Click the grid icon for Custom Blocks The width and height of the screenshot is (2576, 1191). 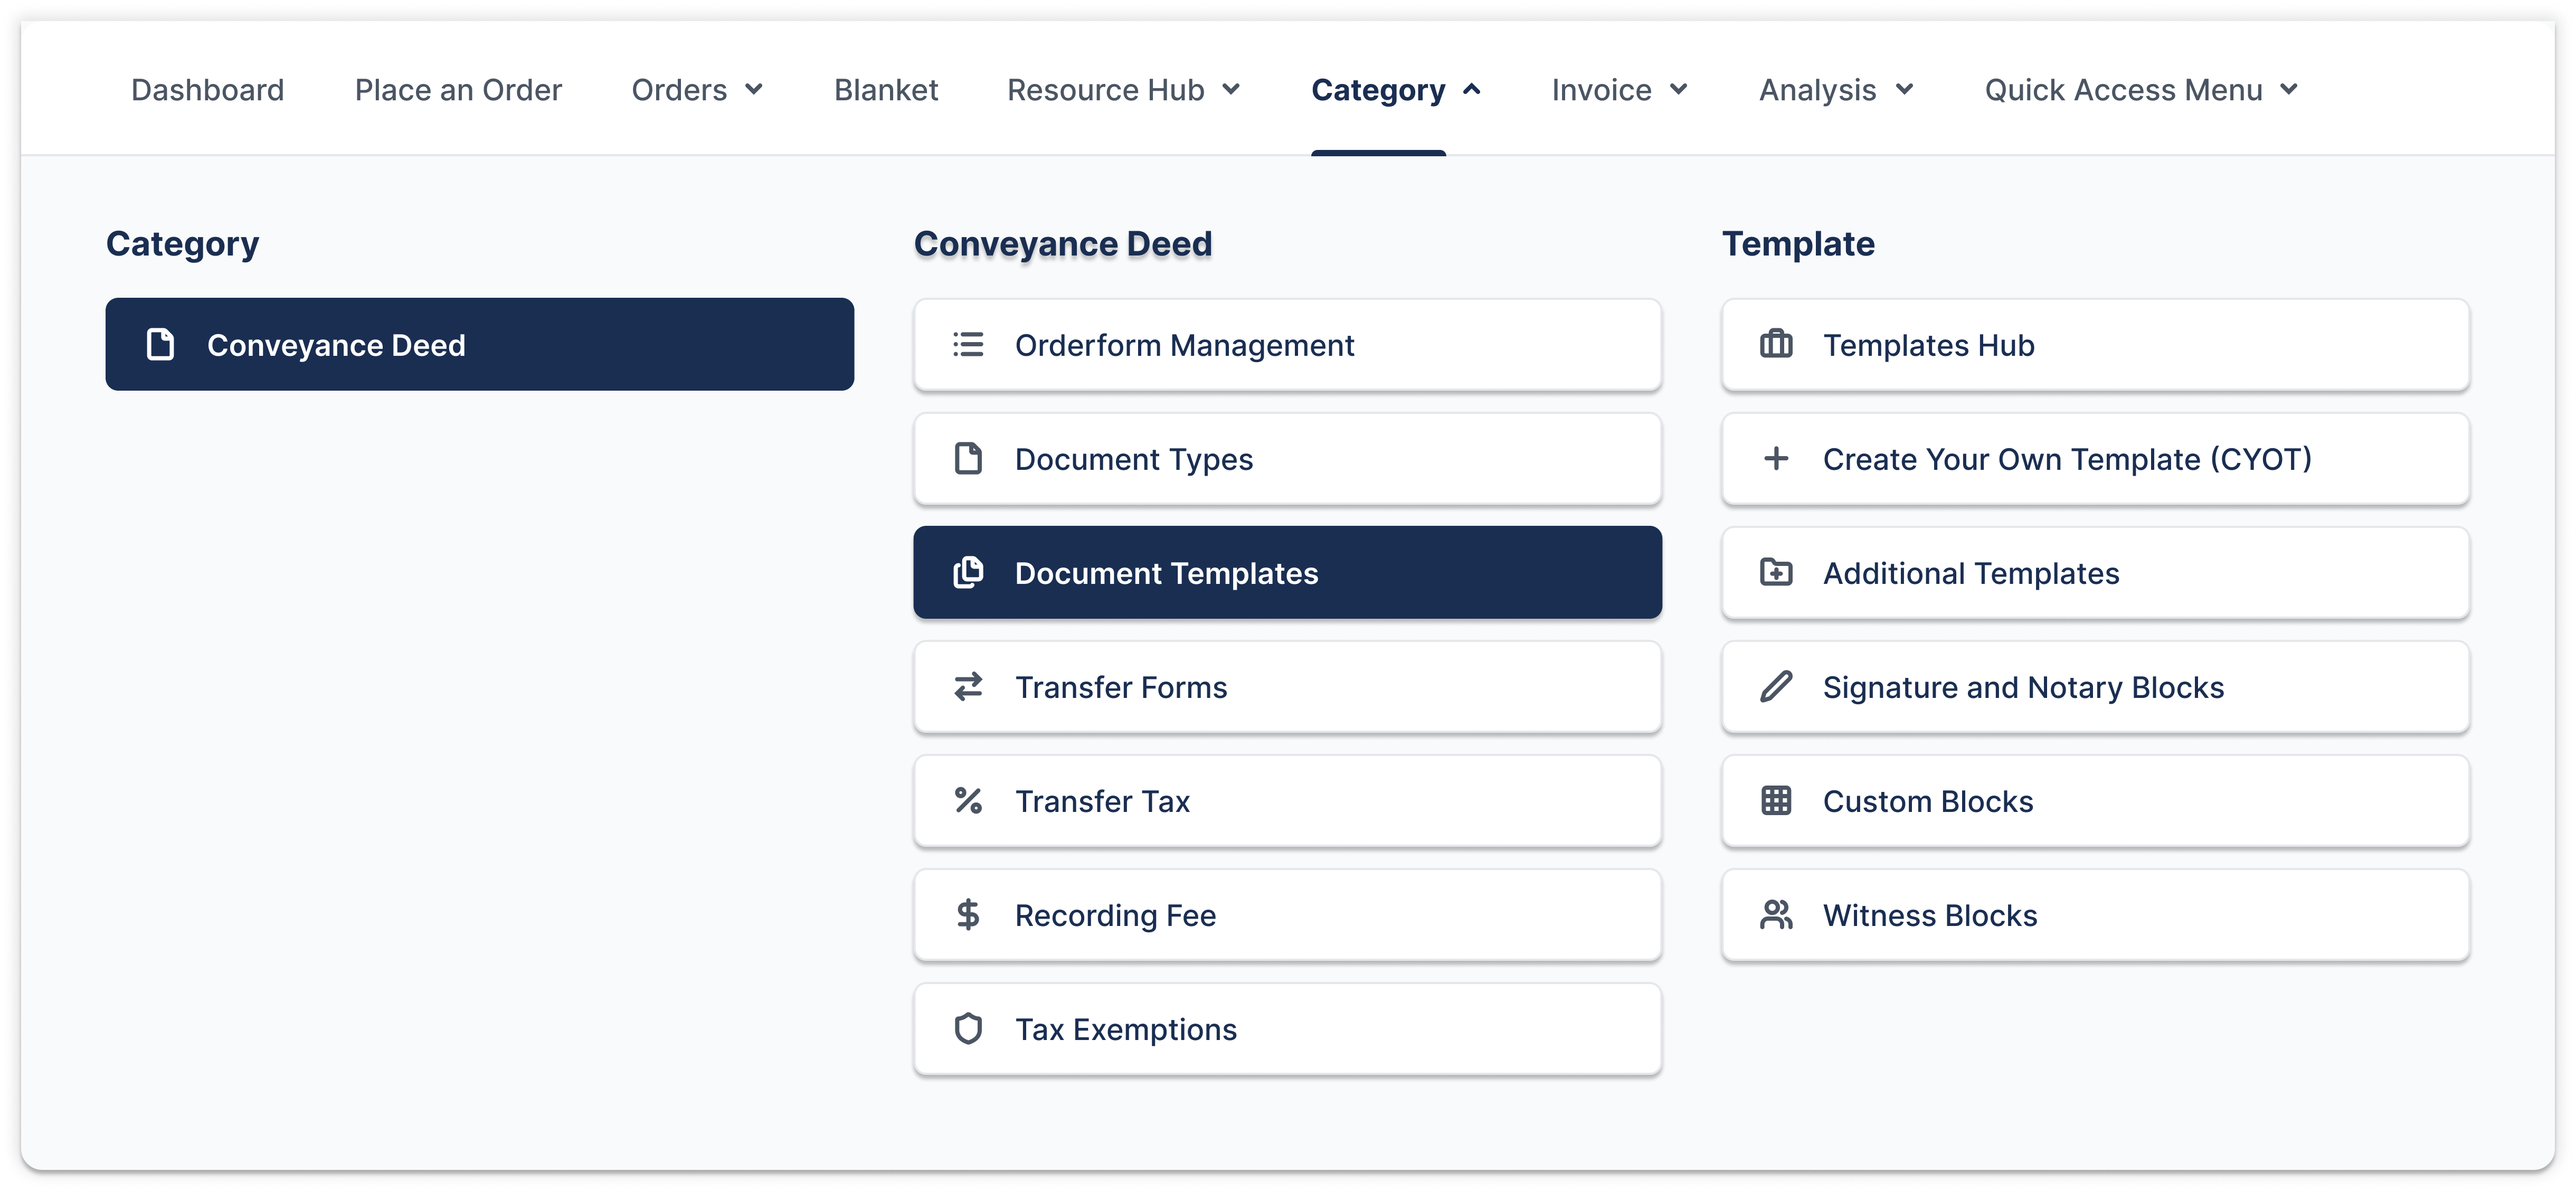click(x=1776, y=801)
